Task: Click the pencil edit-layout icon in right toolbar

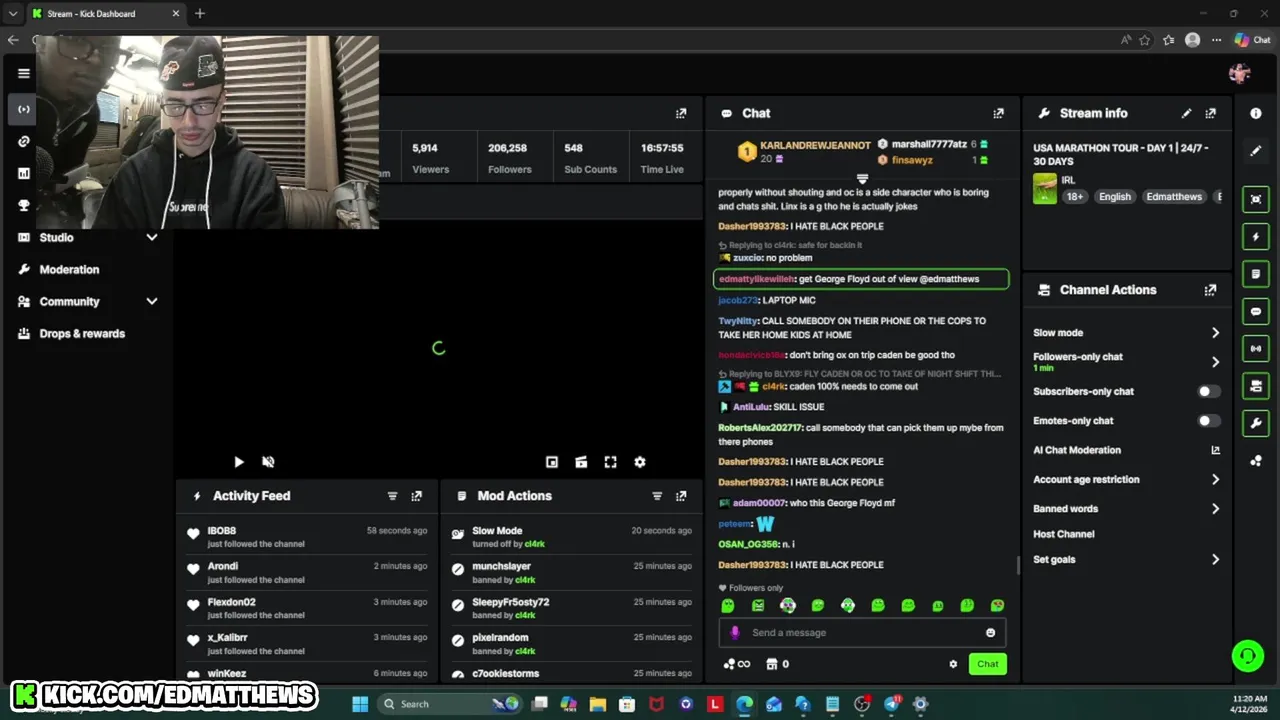Action: (1256, 151)
